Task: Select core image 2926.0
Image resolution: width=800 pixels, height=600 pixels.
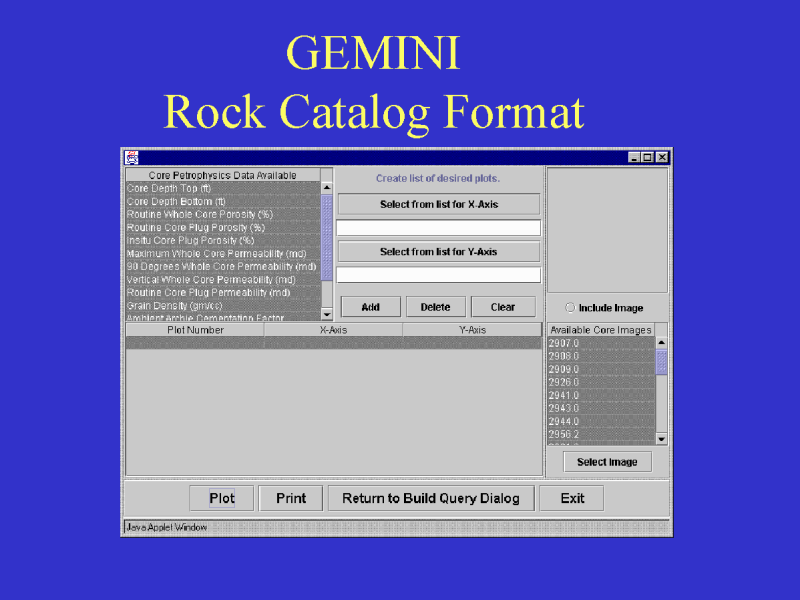Action: click(602, 382)
